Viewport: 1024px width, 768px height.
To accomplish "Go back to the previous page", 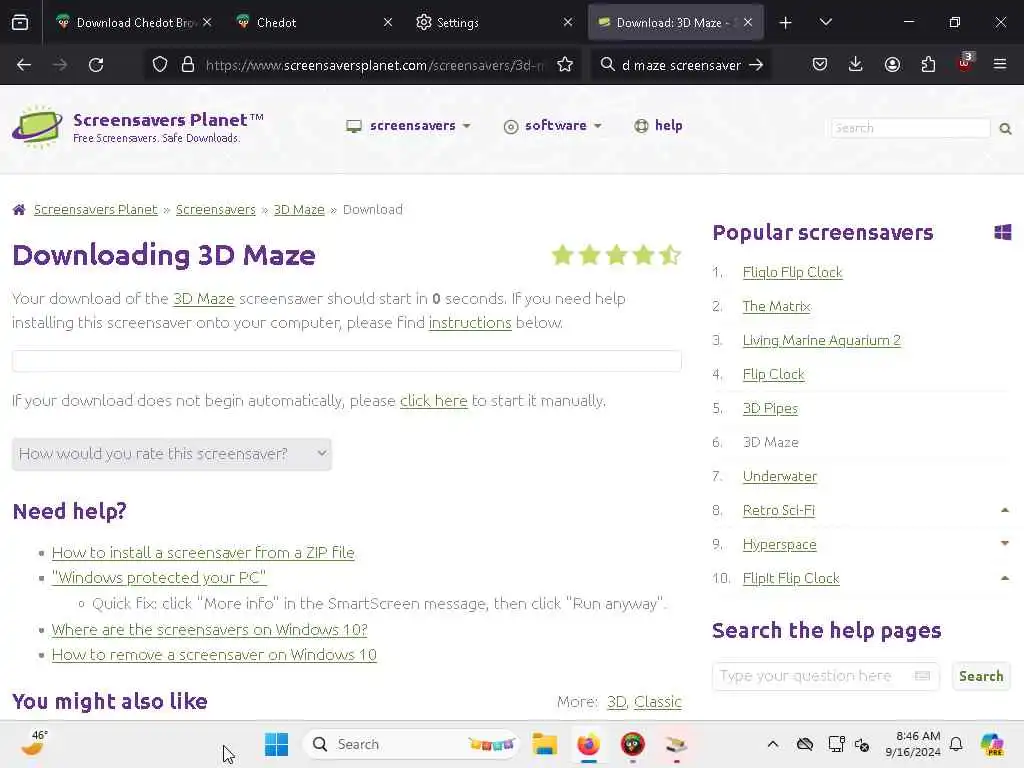I will click(x=24, y=65).
